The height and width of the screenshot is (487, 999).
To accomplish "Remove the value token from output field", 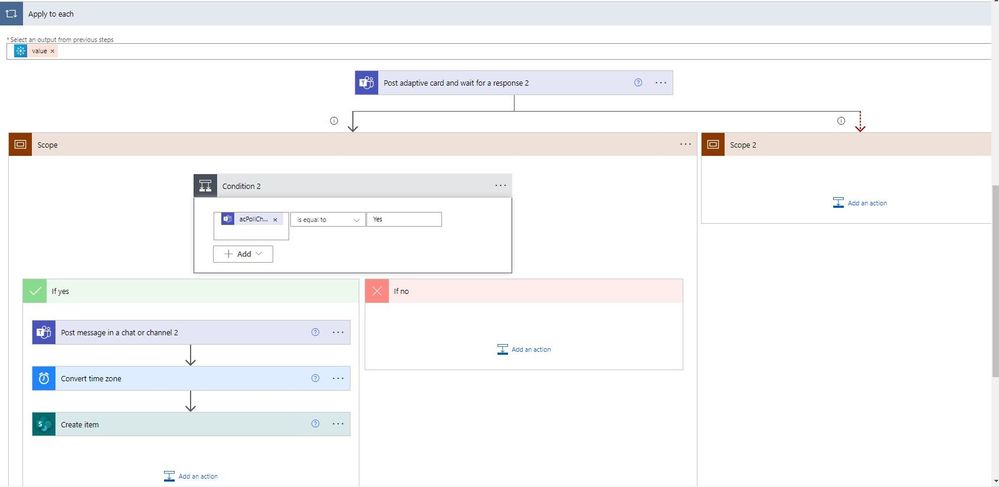I will 52,51.
